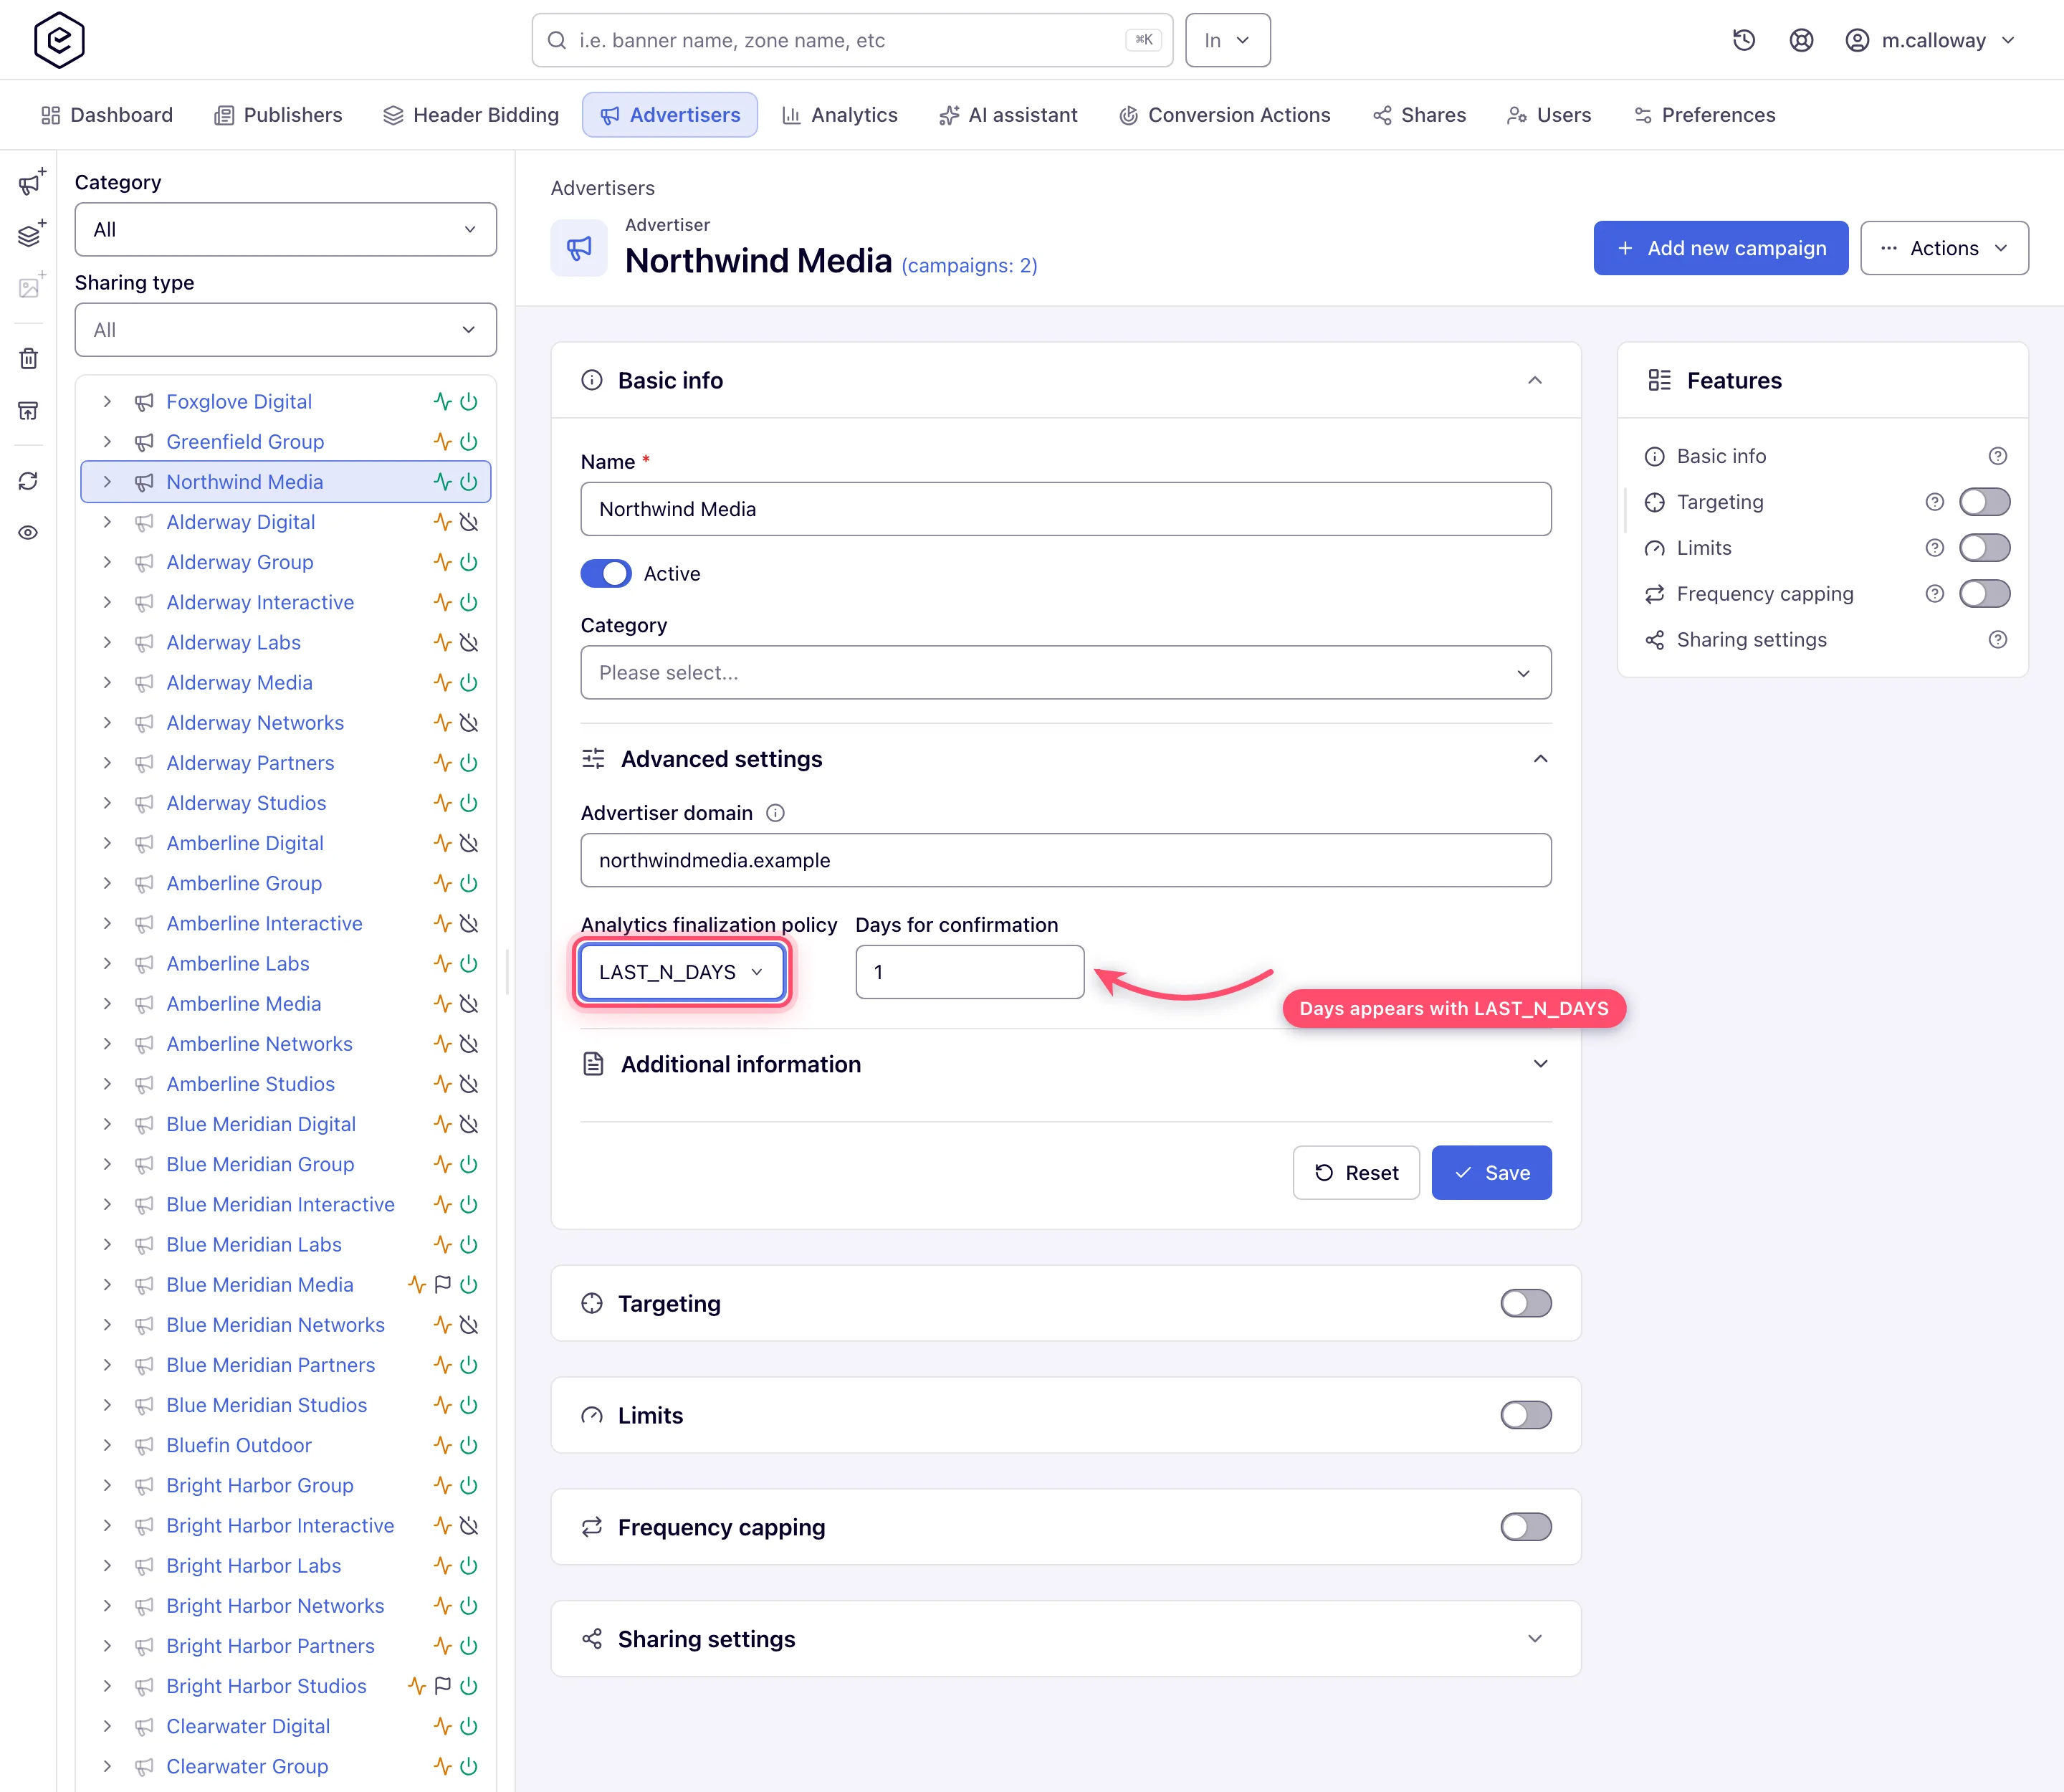2064x1792 pixels.
Task: Open the AI assistant tab
Action: 1008,115
